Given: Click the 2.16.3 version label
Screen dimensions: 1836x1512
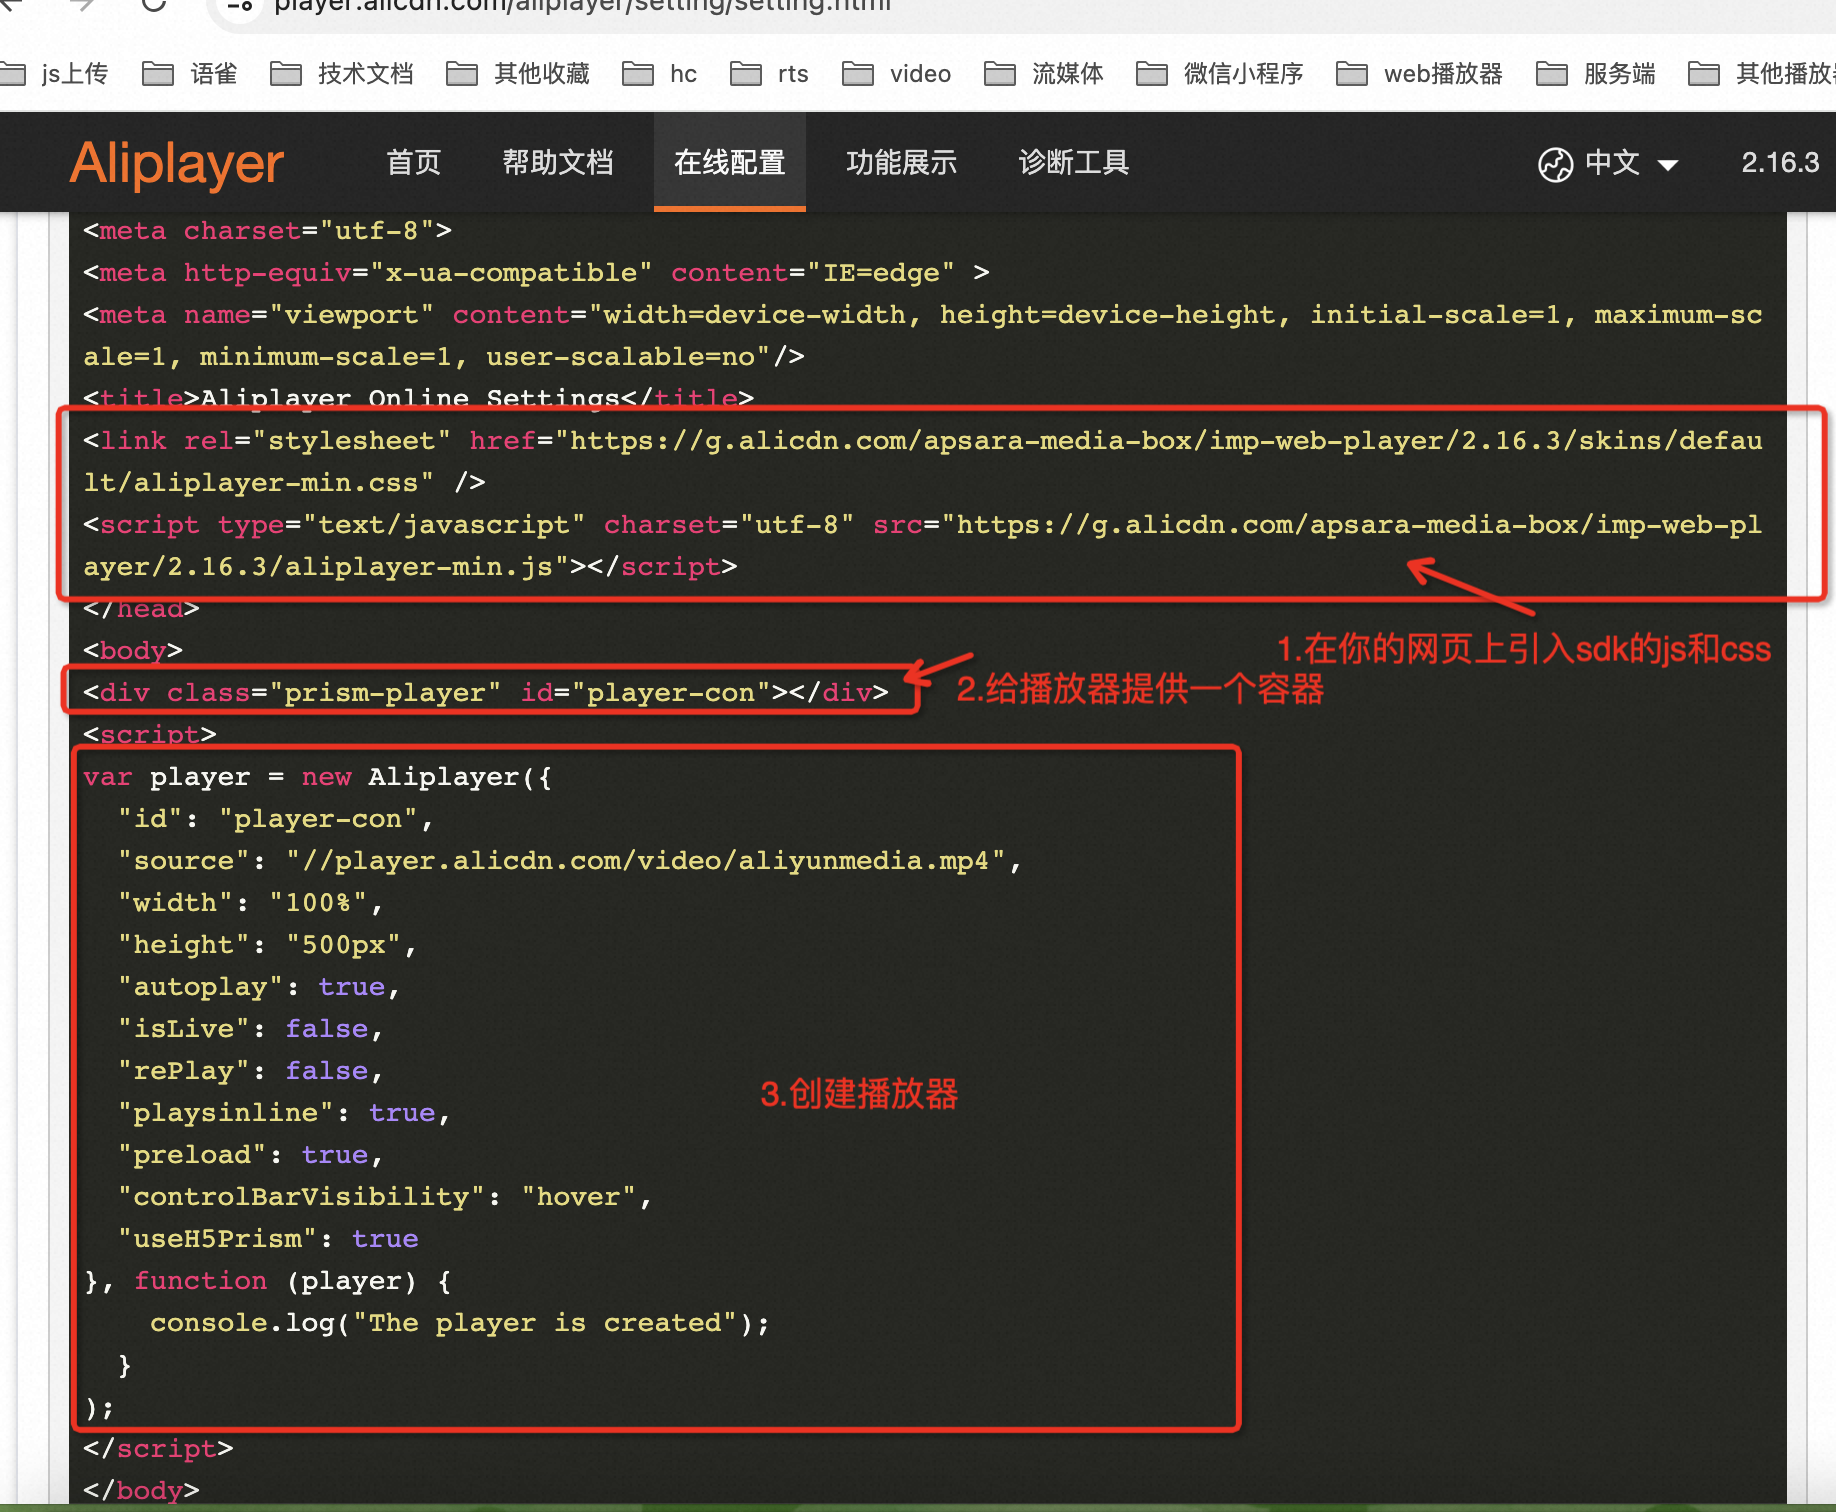Looking at the screenshot, I should pyautogui.click(x=1780, y=163).
